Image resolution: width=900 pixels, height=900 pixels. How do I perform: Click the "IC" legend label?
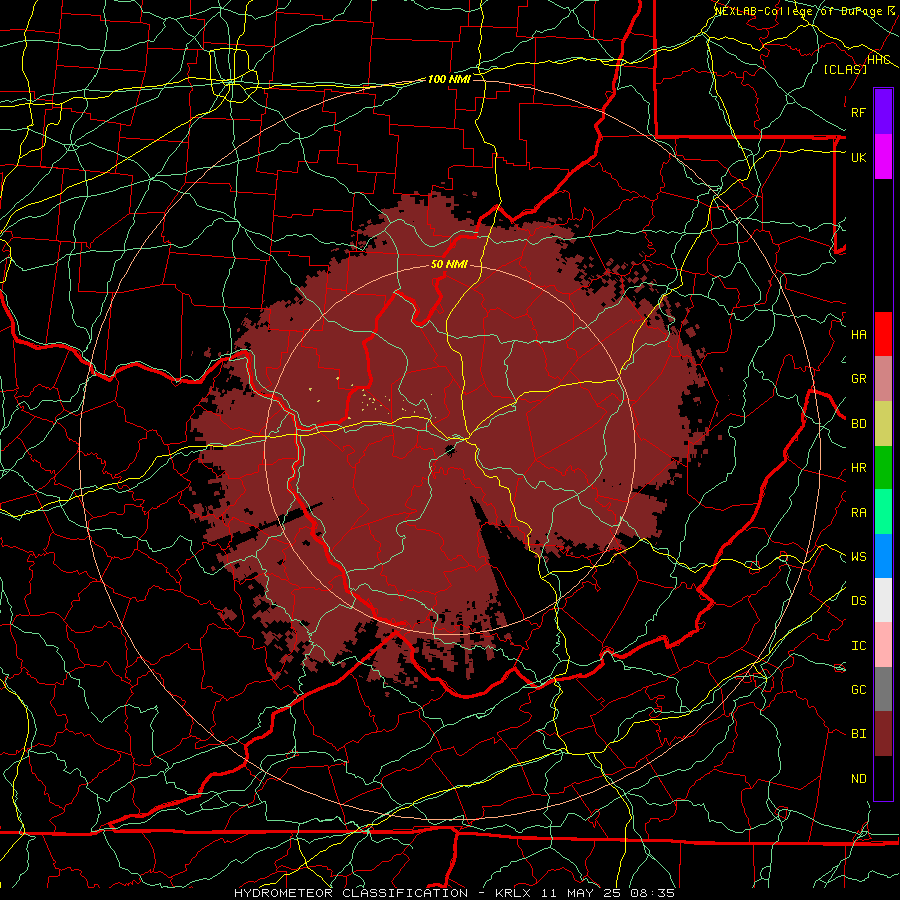[x=858, y=646]
